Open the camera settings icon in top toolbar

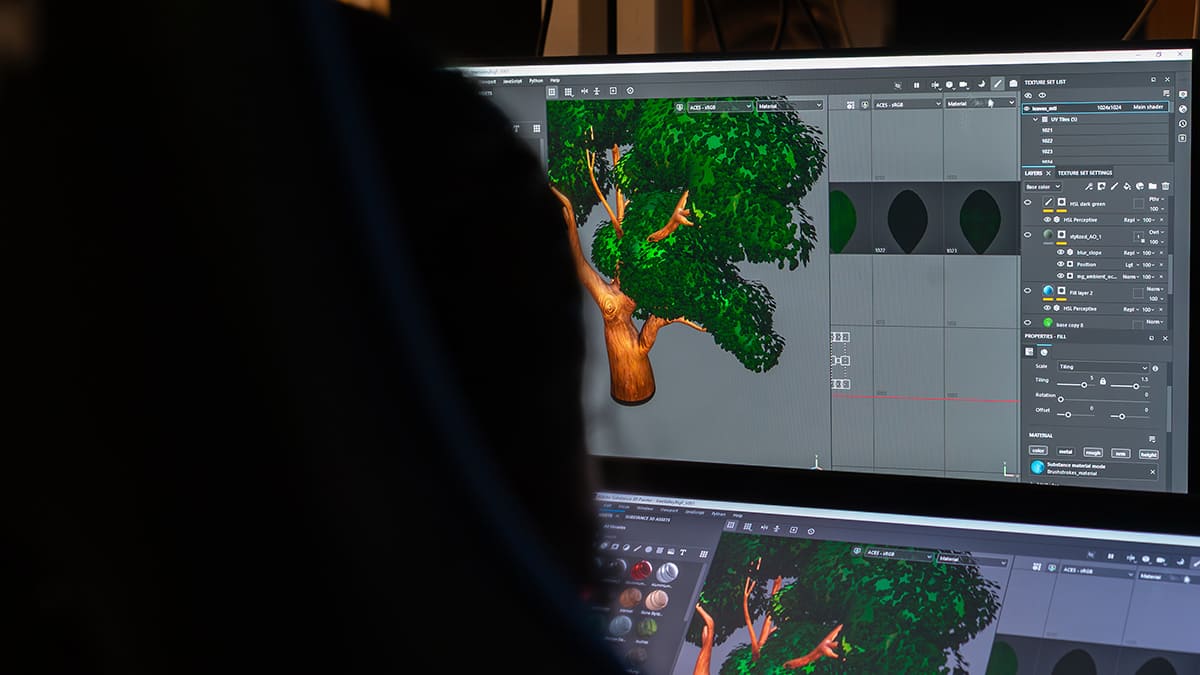point(963,85)
